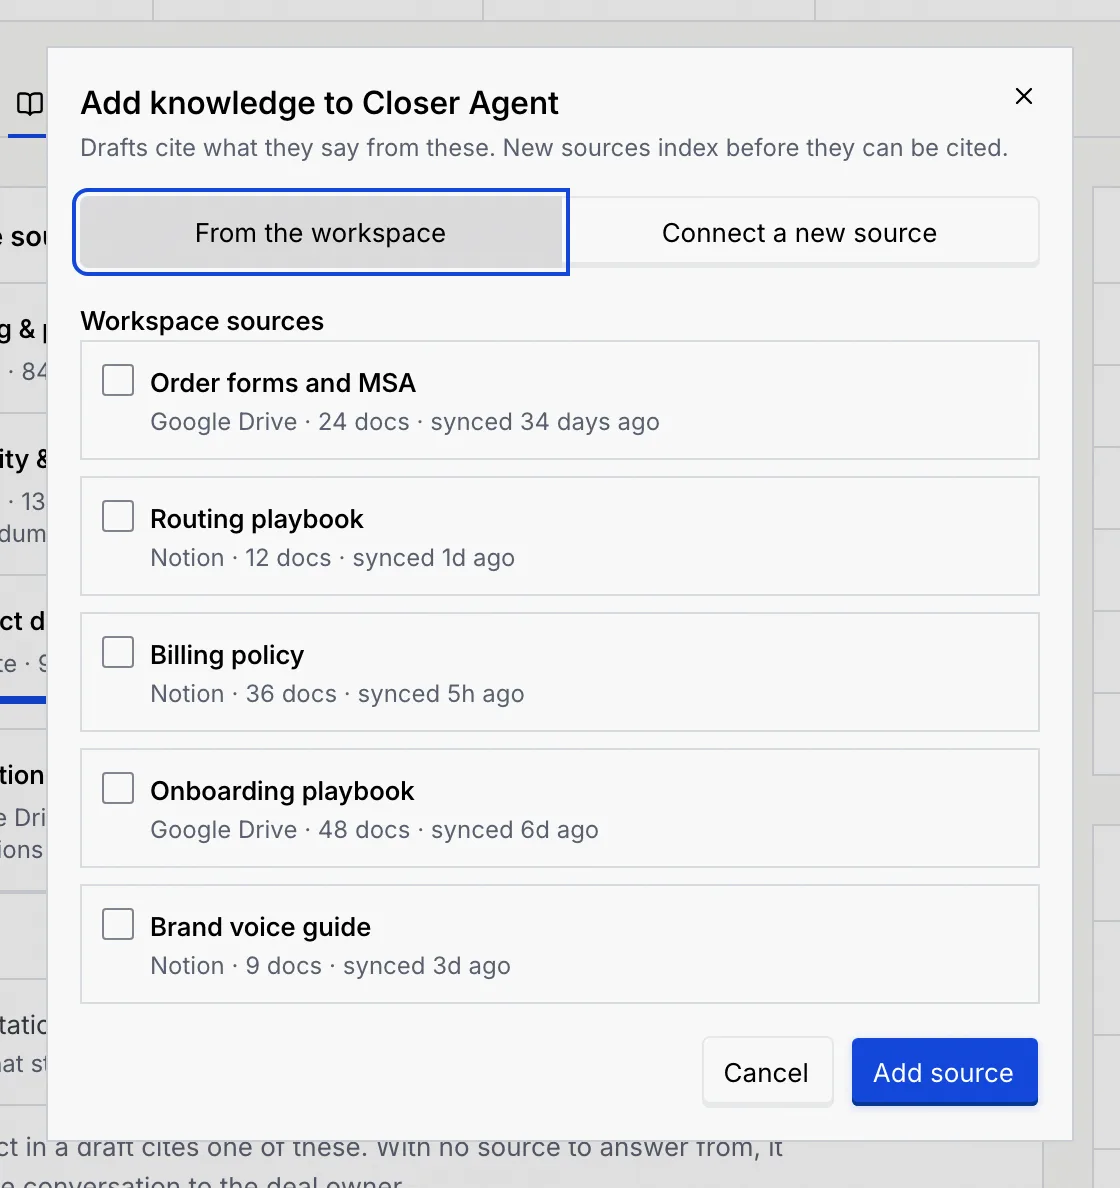Click the Order forms and MSA title
This screenshot has height=1188, width=1120.
coord(283,383)
